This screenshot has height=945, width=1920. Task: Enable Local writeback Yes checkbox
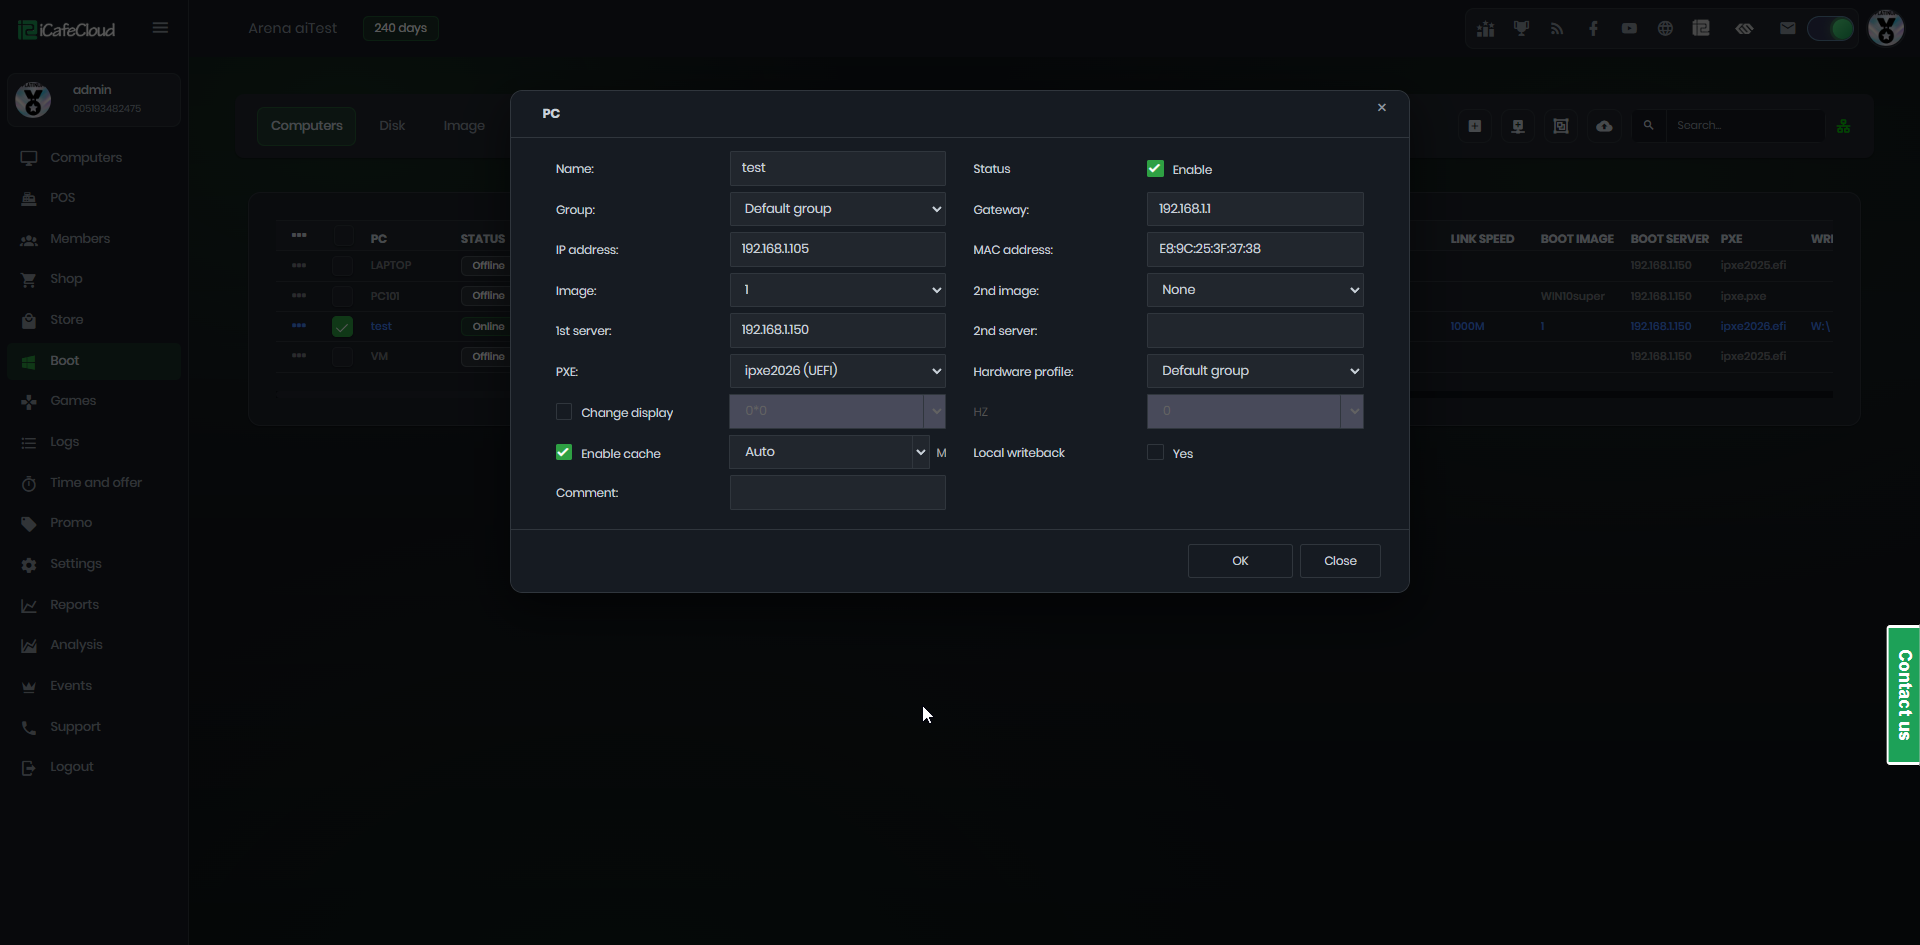(x=1155, y=453)
